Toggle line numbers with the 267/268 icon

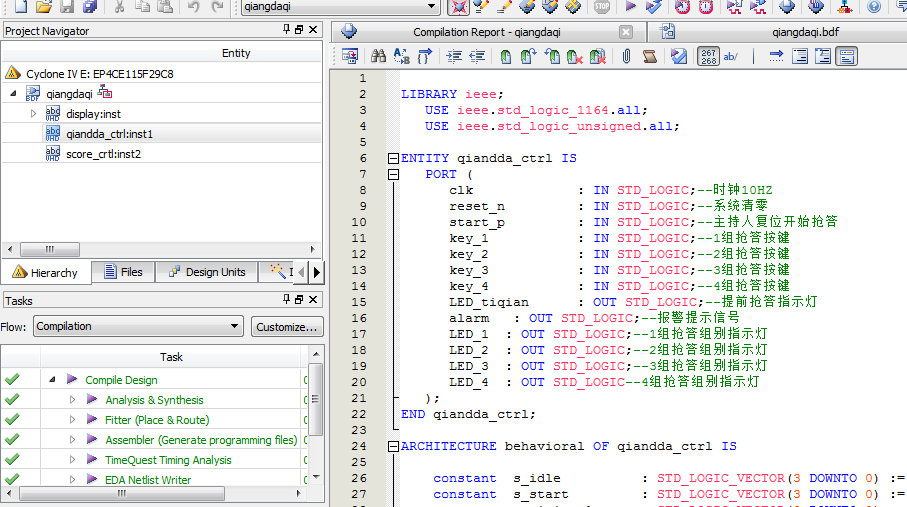708,57
